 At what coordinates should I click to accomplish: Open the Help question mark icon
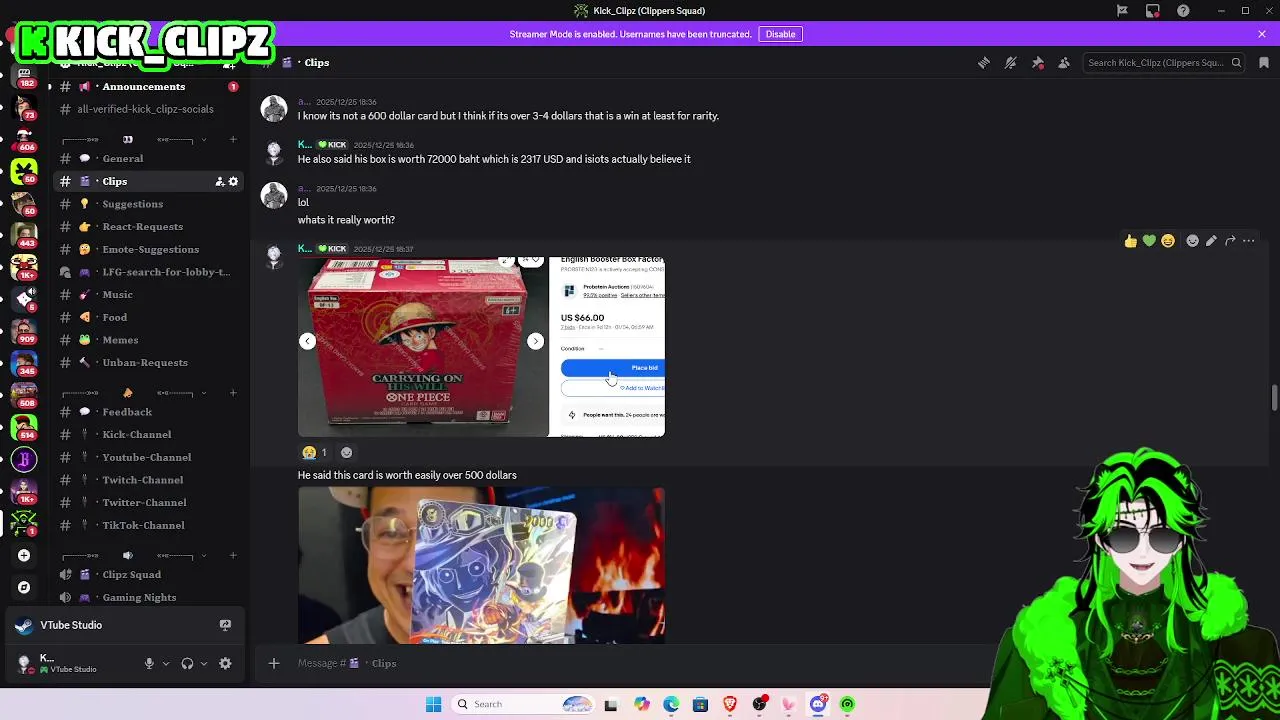point(1184,11)
